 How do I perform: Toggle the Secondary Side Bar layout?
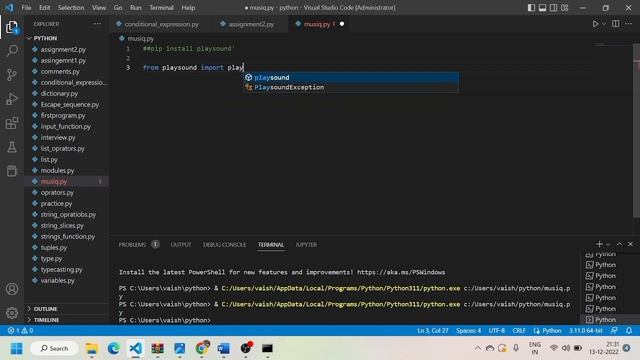[x=553, y=8]
